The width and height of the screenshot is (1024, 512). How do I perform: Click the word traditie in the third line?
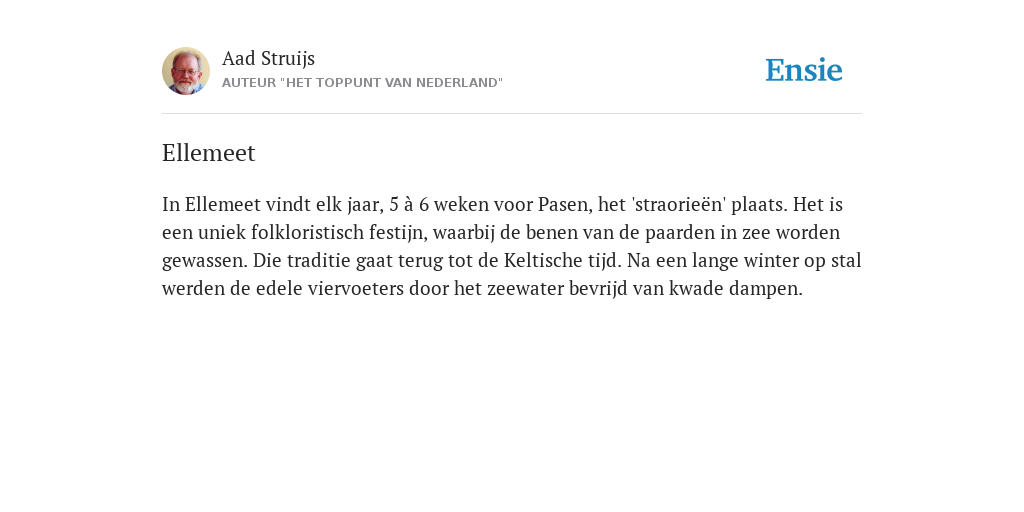323,261
